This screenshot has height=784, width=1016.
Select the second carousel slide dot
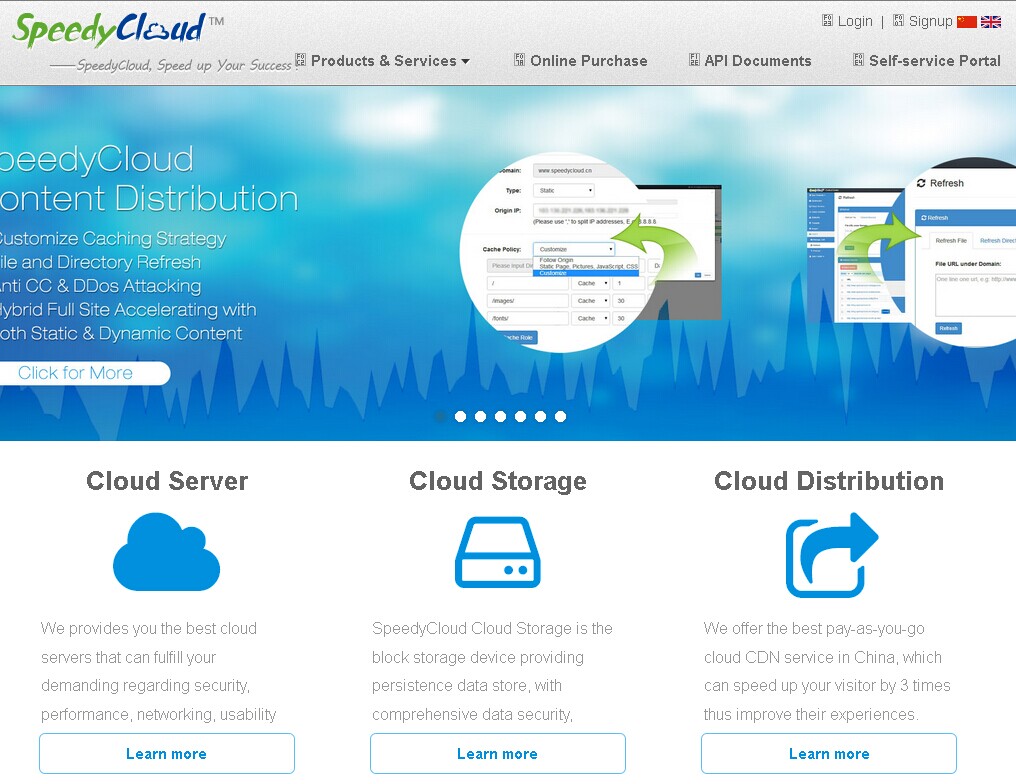[460, 417]
